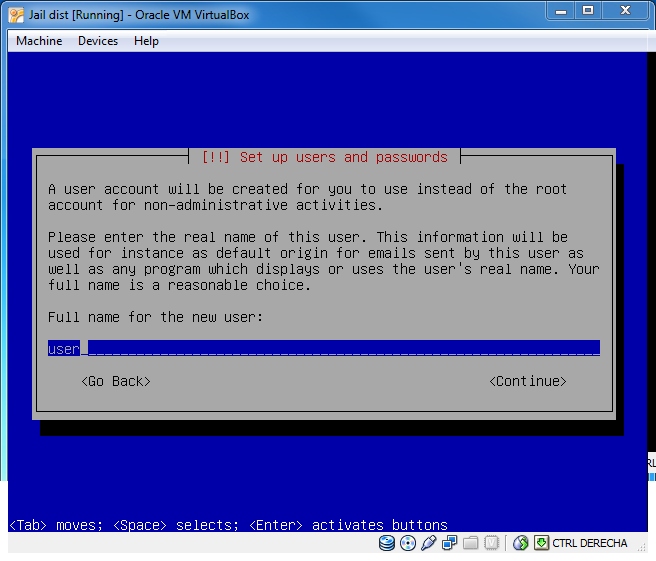Click the Tab/Space/Enter help text line
The image size is (656, 561).
228,525
